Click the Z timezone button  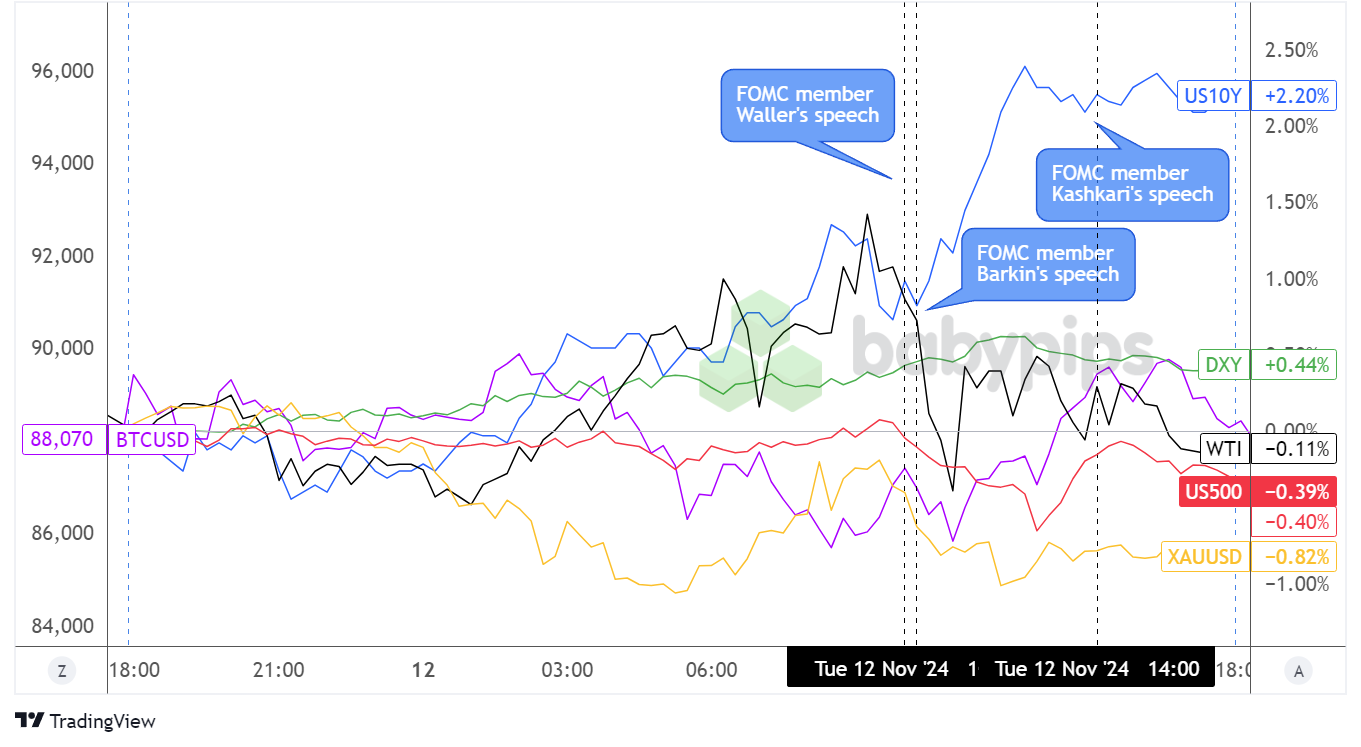pyautogui.click(x=62, y=671)
